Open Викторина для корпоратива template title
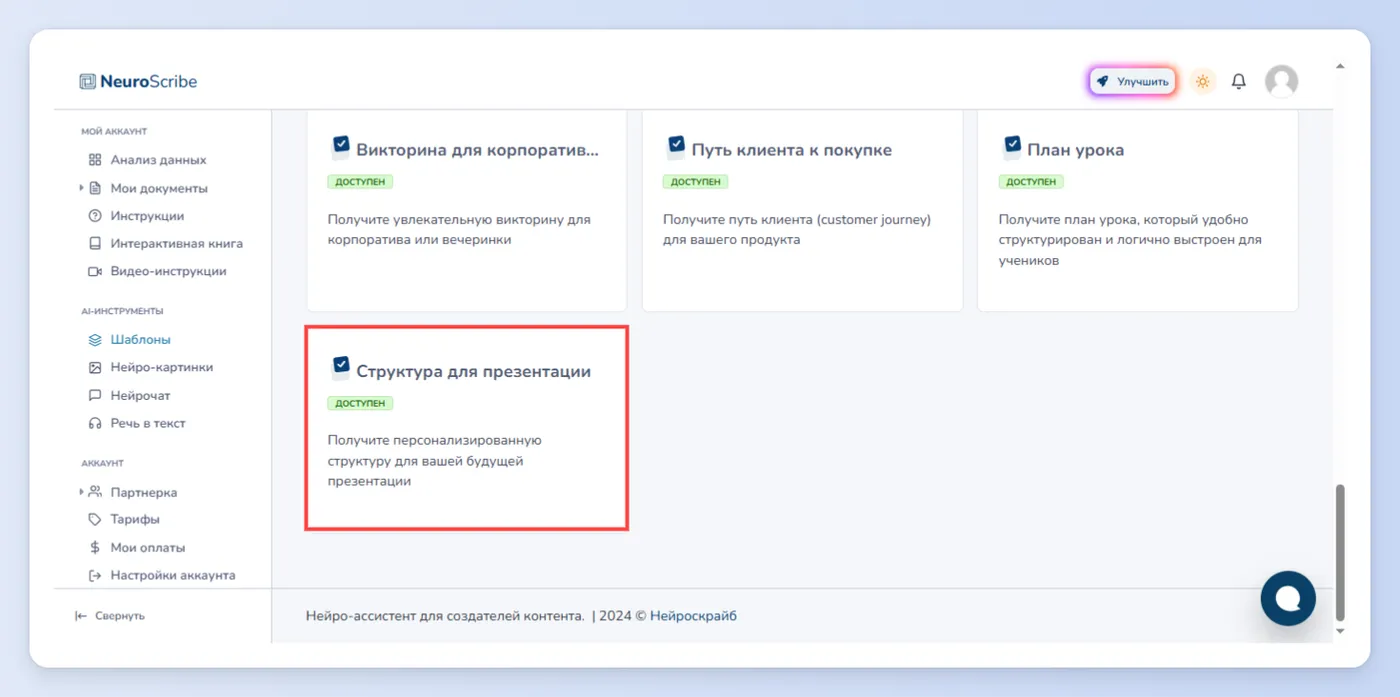This screenshot has height=697, width=1400. pos(477,150)
